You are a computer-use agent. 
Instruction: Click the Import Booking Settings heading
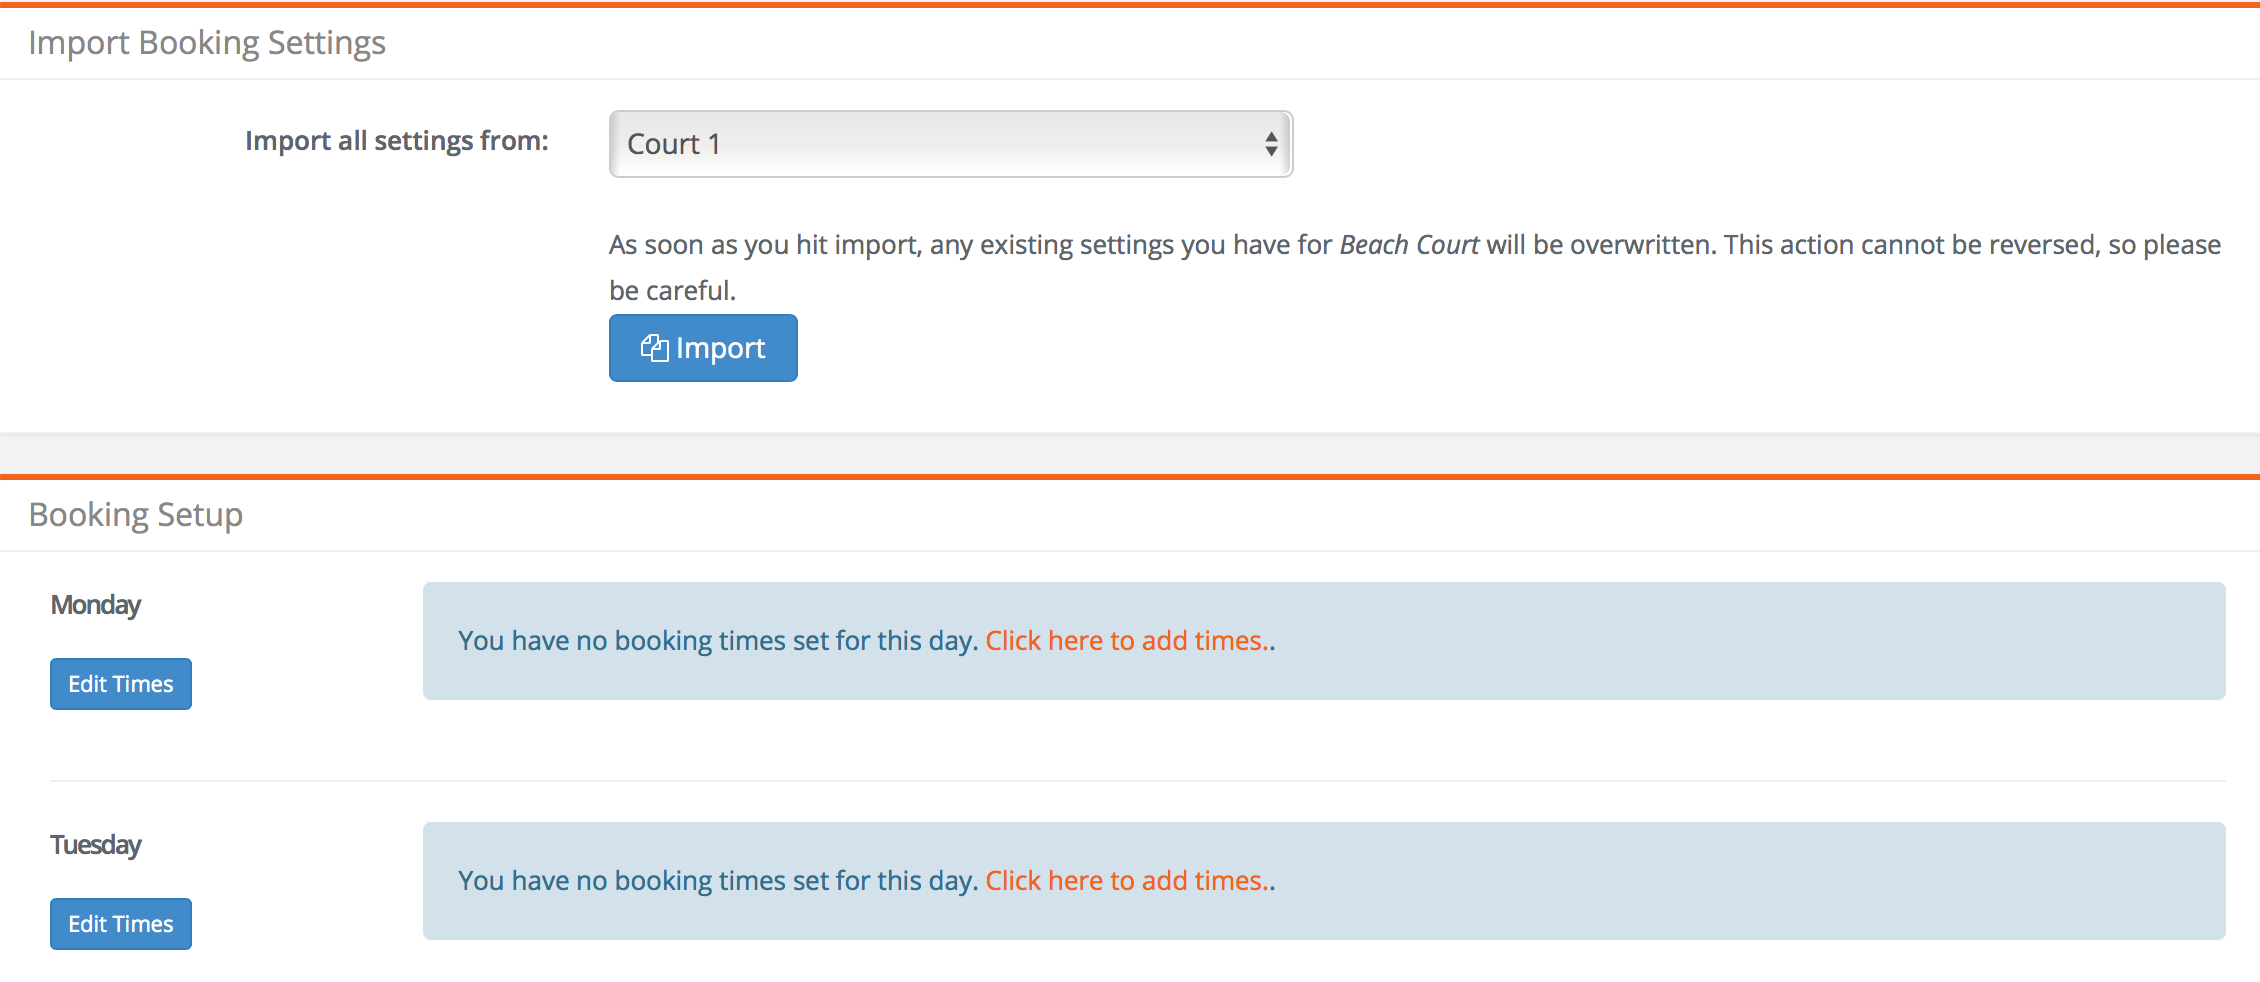pyautogui.click(x=207, y=43)
